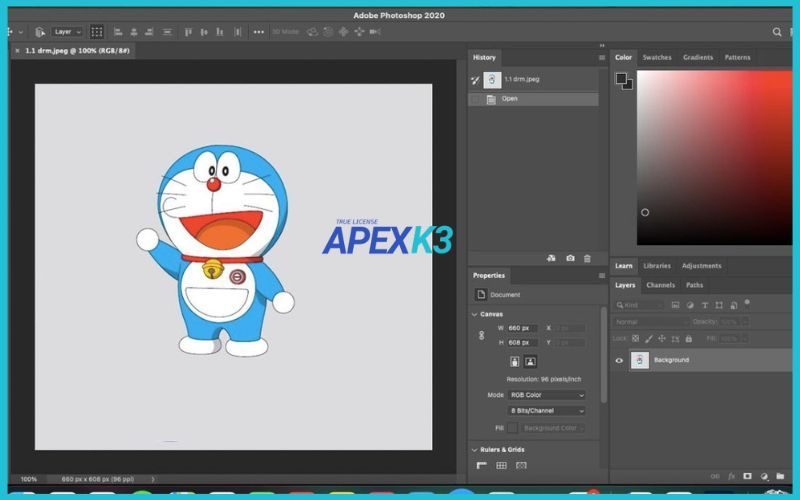This screenshot has width=800, height=500.
Task: Click align right edges icon
Action: (x=149, y=32)
